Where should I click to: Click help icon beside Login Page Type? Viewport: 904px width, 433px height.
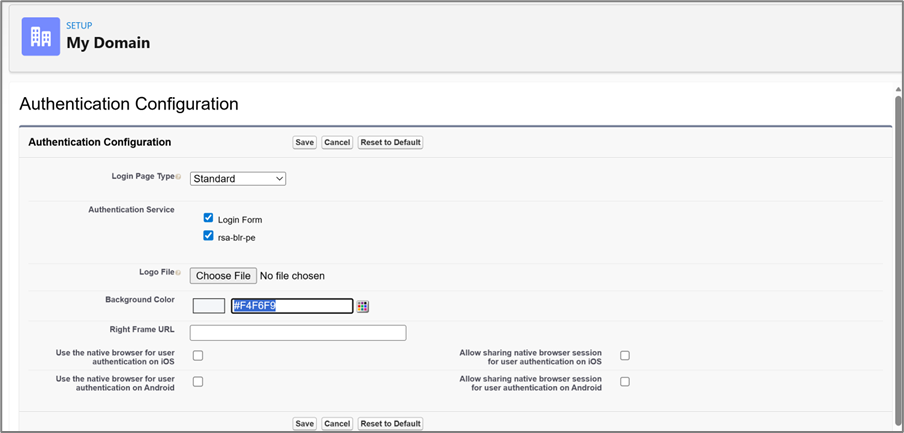tap(179, 176)
